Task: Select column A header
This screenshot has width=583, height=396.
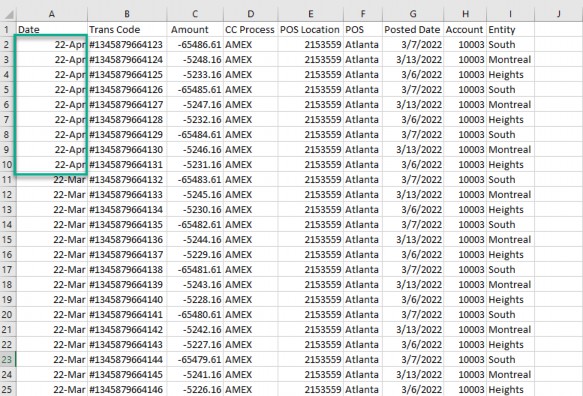Action: tap(52, 14)
